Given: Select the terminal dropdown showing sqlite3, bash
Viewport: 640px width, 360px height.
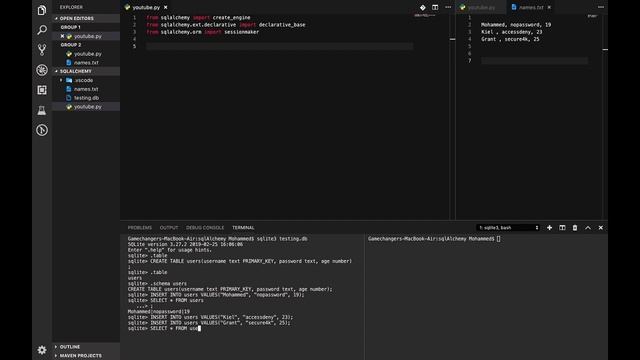Looking at the screenshot, I should click(x=508, y=228).
